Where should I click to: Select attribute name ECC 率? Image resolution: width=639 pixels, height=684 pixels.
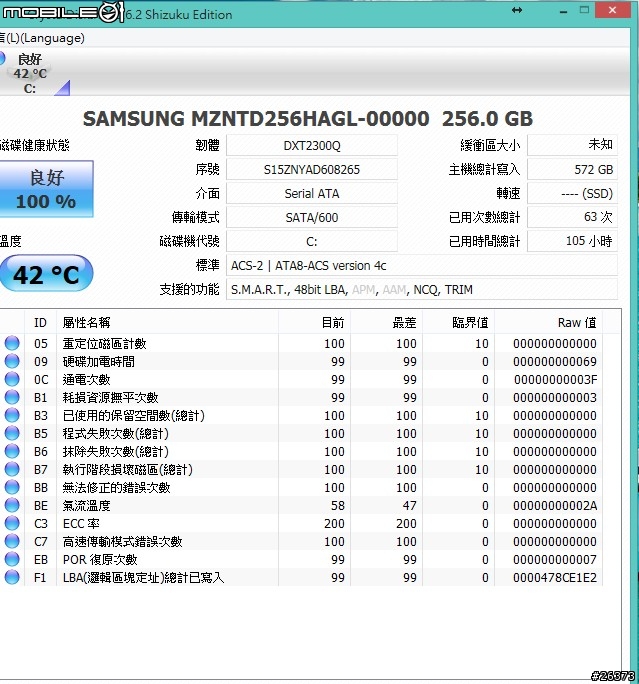point(81,523)
